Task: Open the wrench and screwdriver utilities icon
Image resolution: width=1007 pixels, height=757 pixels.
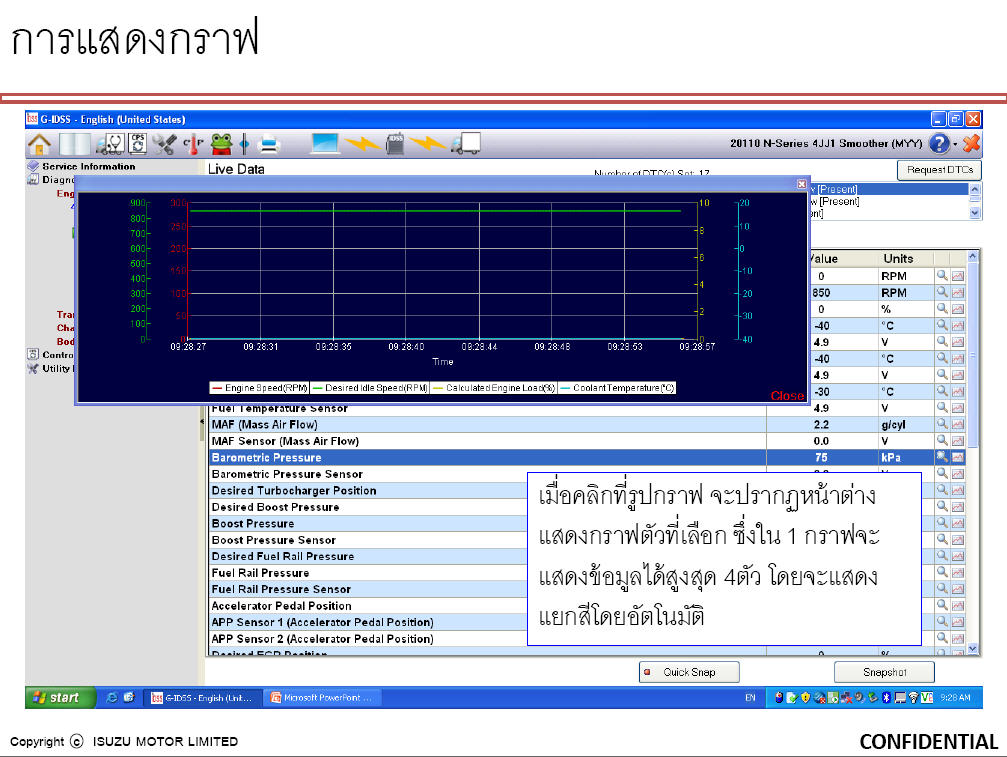Action: (164, 144)
